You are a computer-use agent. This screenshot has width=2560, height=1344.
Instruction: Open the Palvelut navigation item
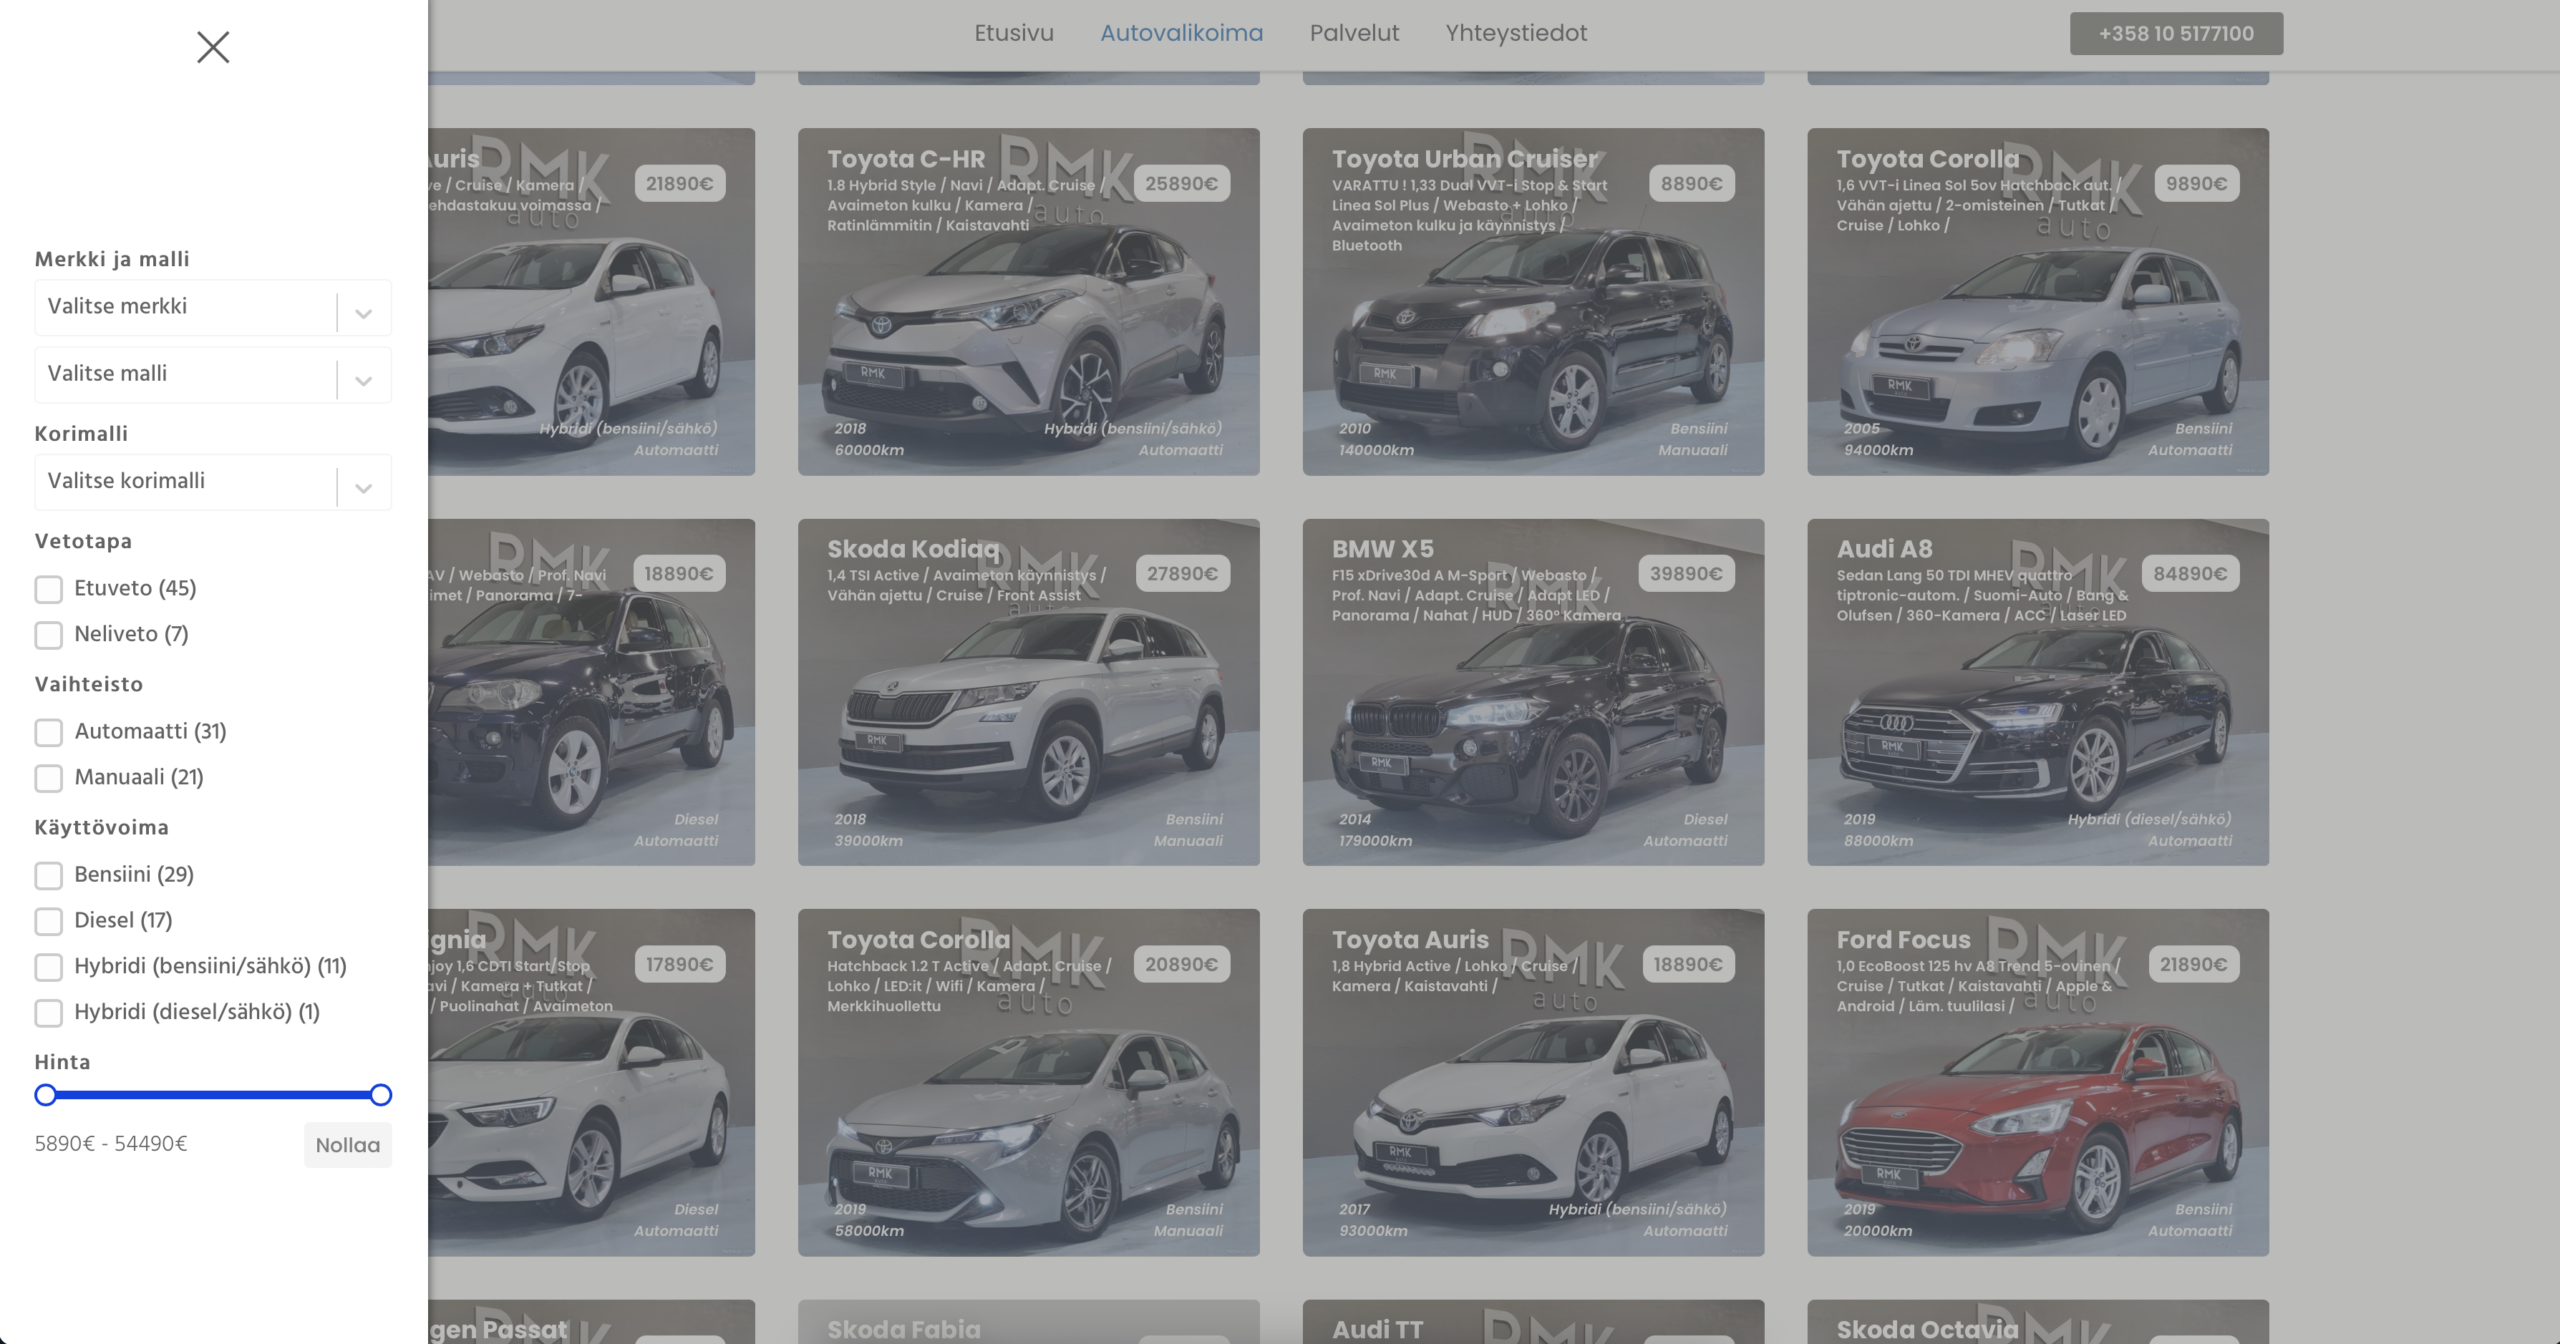(x=1354, y=33)
